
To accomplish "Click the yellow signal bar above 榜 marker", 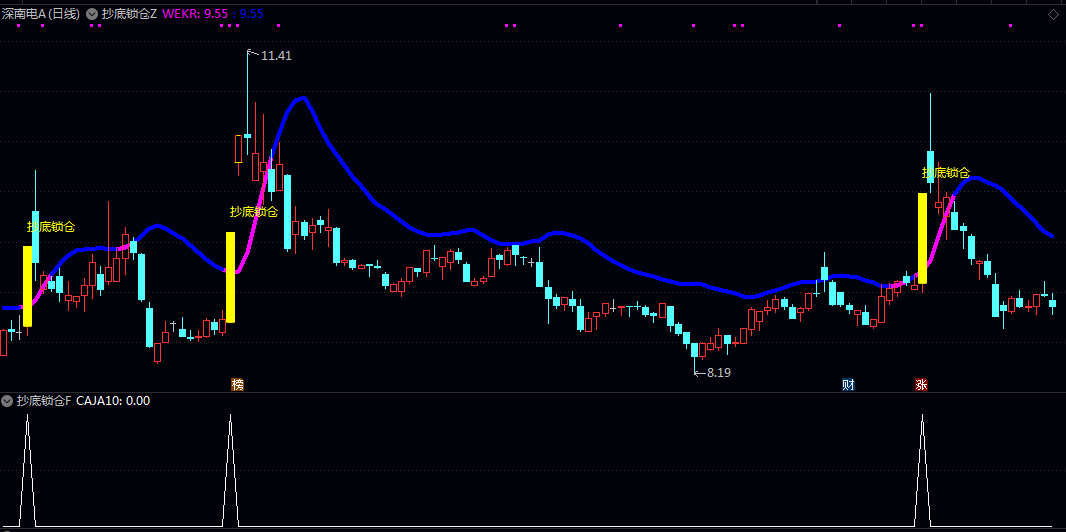I will coord(230,277).
